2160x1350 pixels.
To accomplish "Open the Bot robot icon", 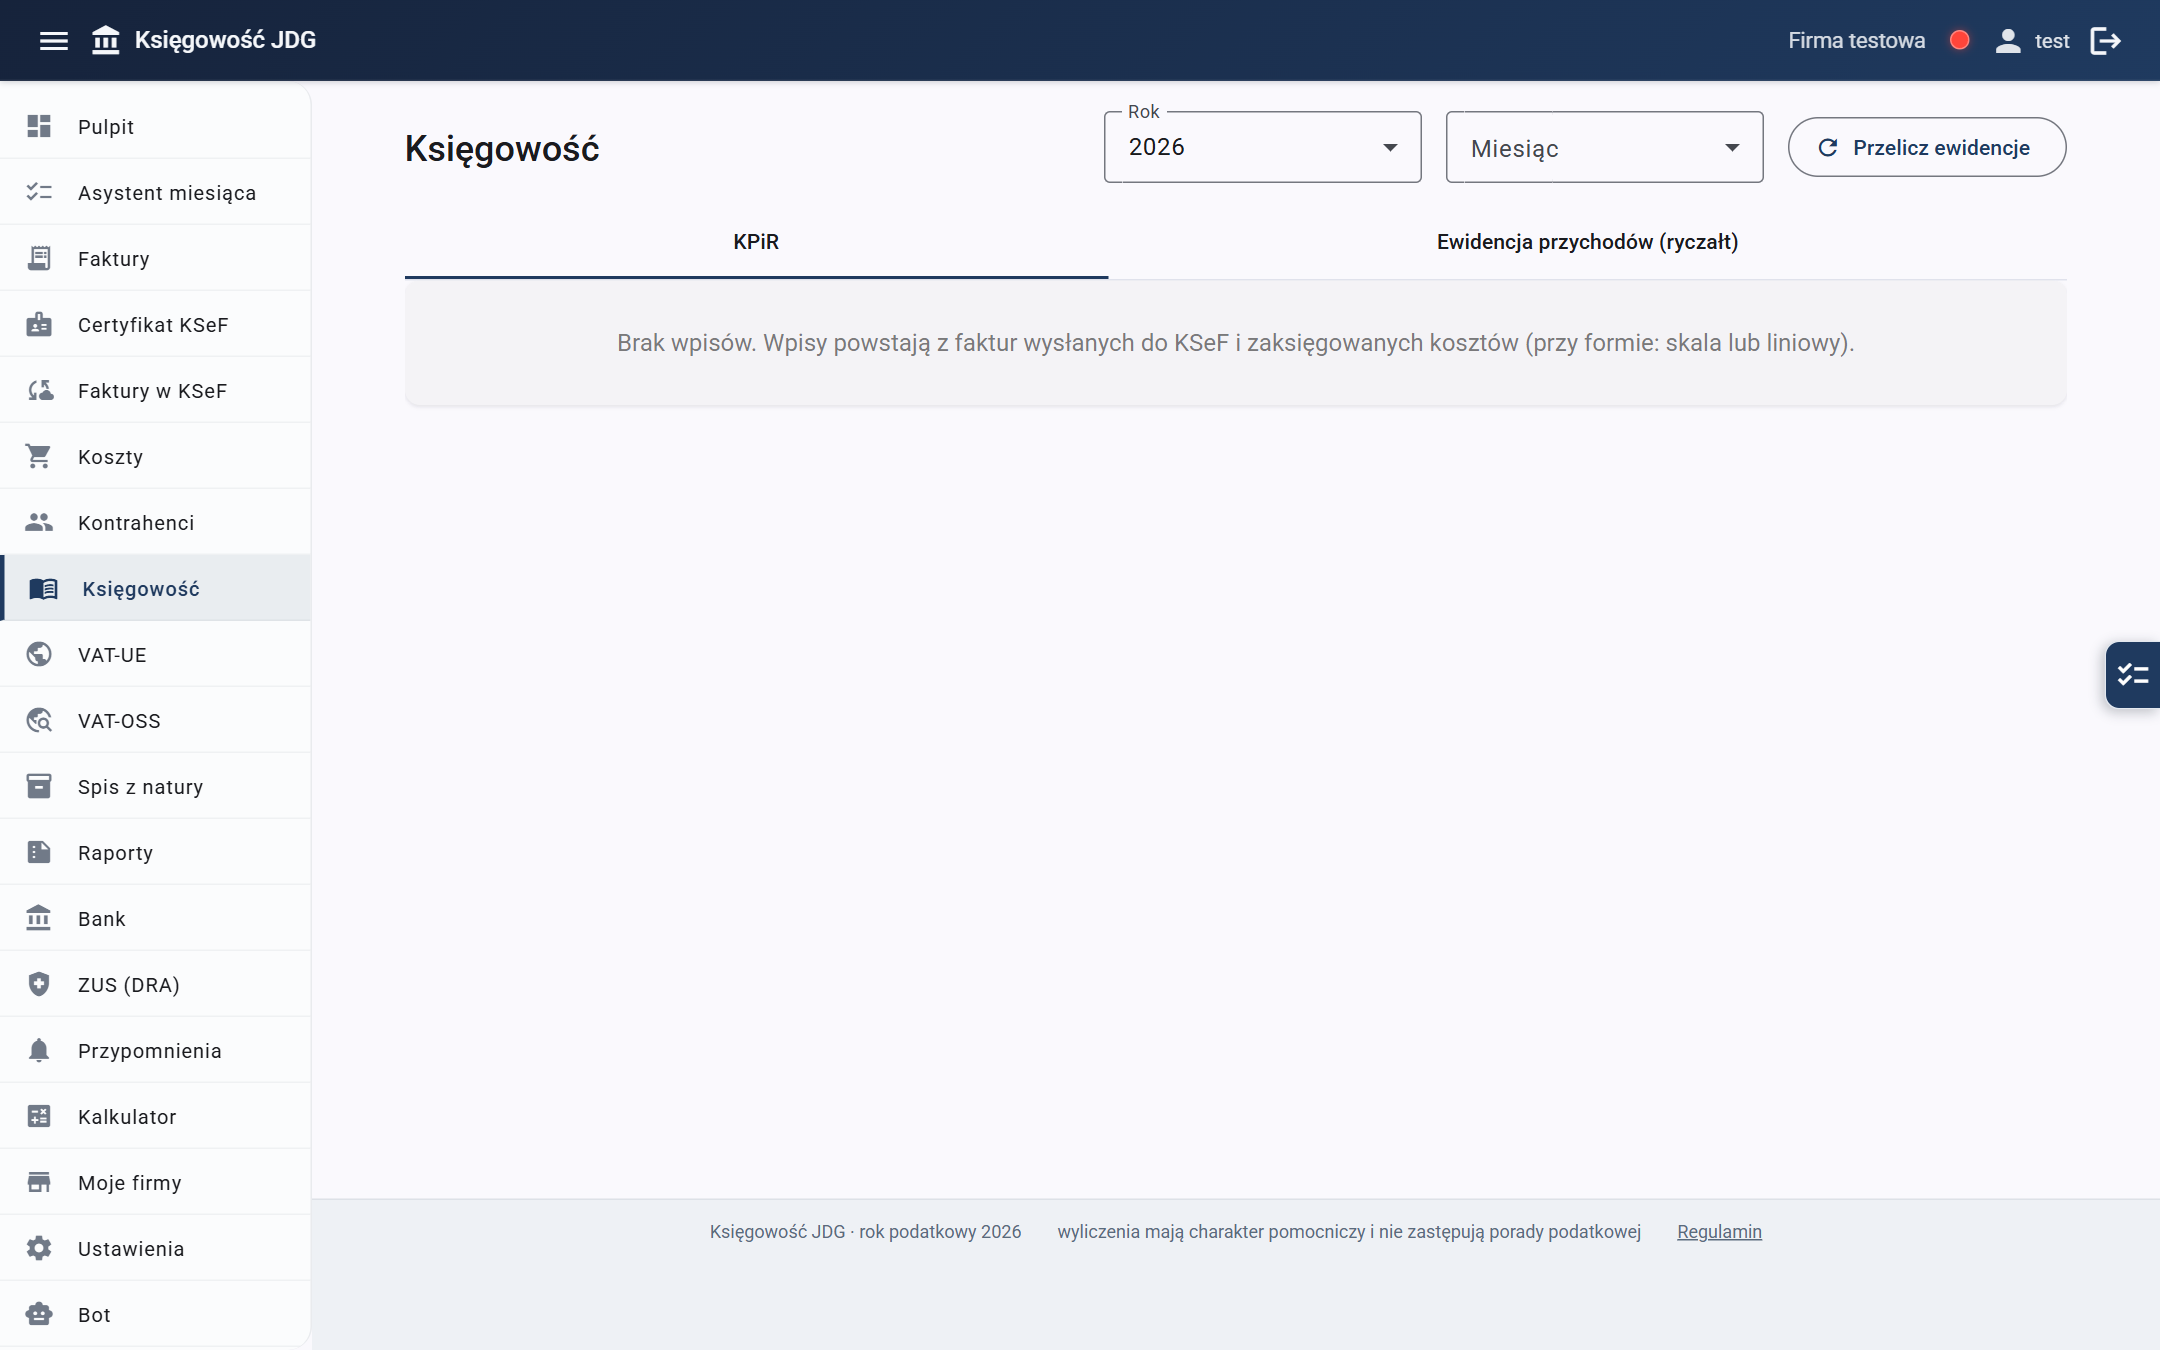I will tap(39, 1314).
